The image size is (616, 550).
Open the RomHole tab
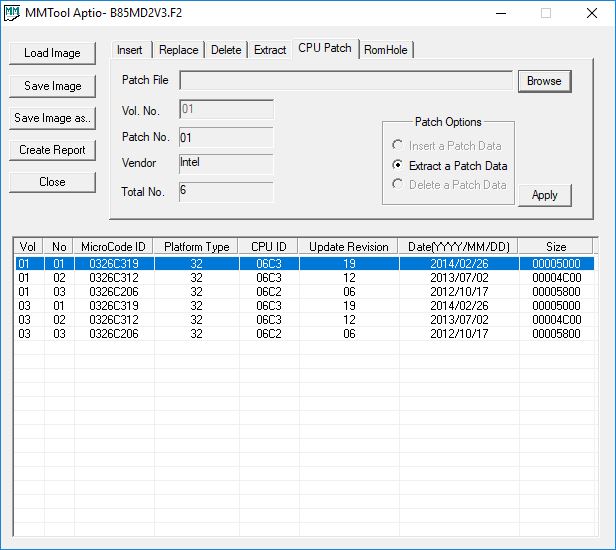(x=386, y=50)
